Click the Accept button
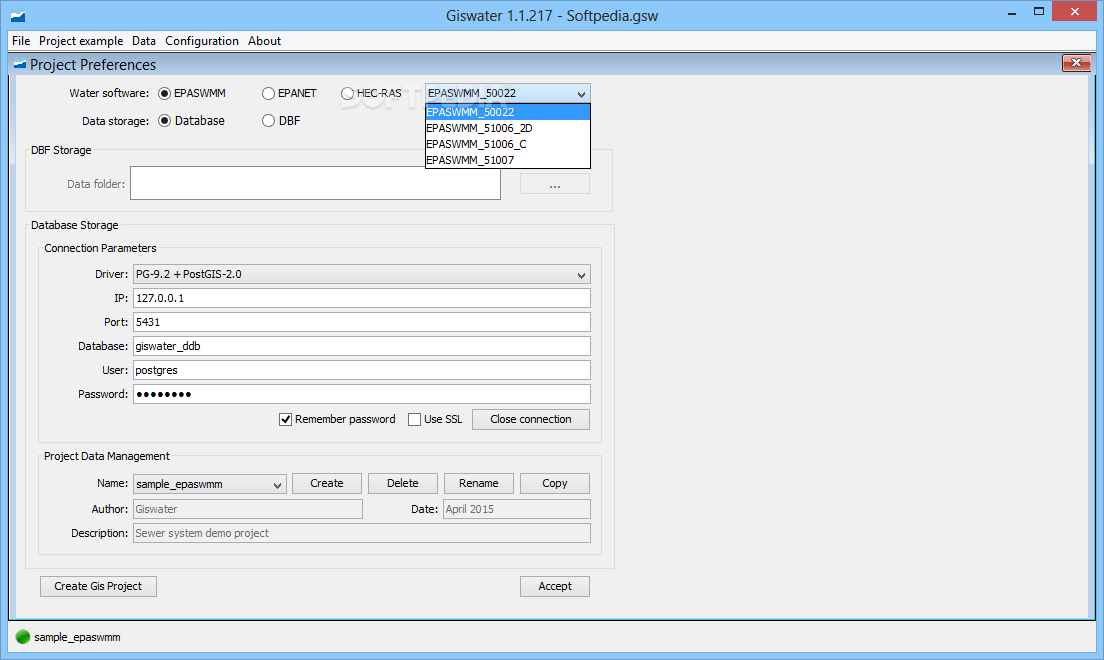The height and width of the screenshot is (660, 1104). [x=555, y=586]
